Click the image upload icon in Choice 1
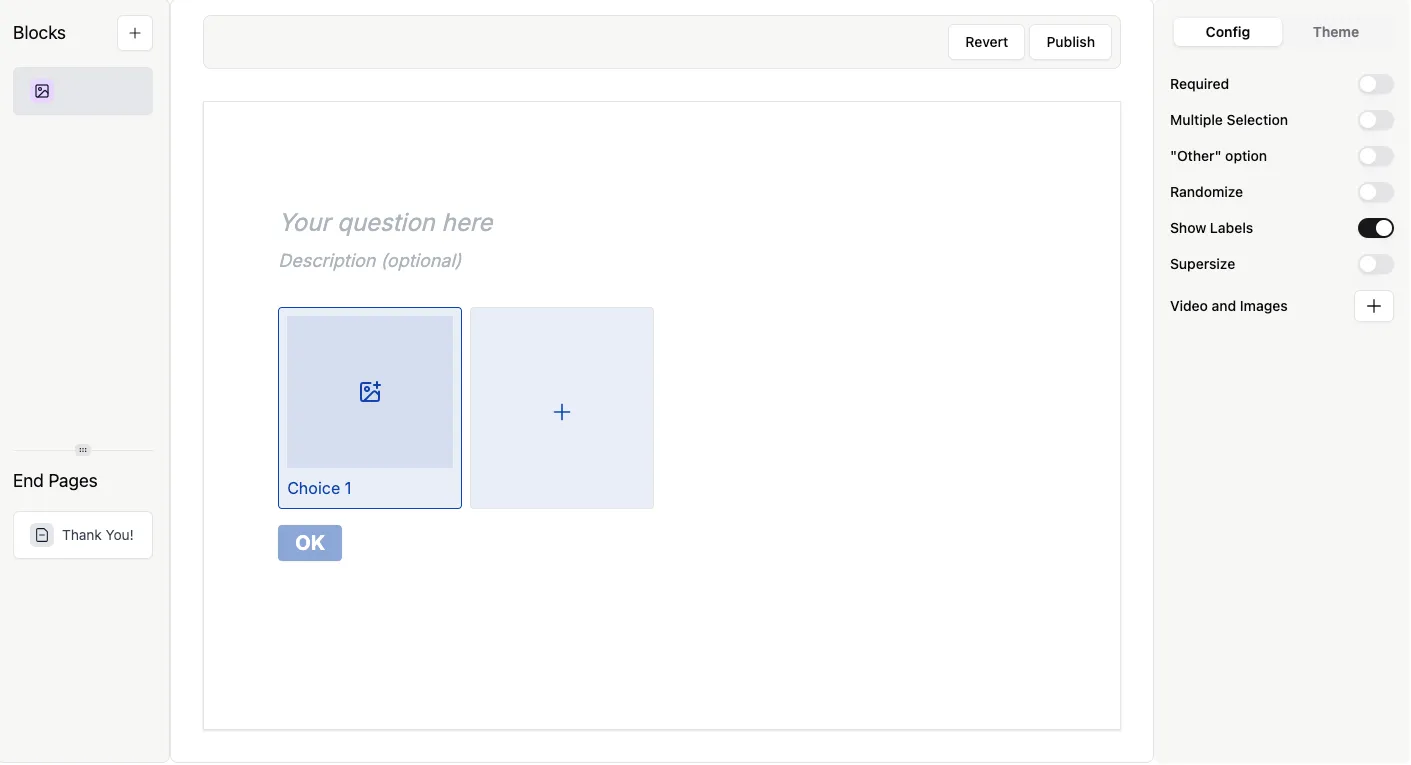 click(x=370, y=392)
